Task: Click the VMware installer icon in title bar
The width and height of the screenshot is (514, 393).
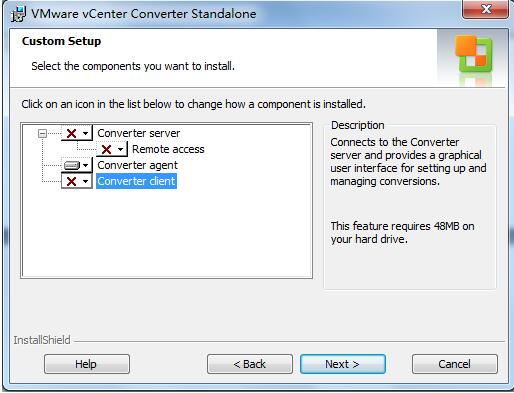Action: [19, 14]
